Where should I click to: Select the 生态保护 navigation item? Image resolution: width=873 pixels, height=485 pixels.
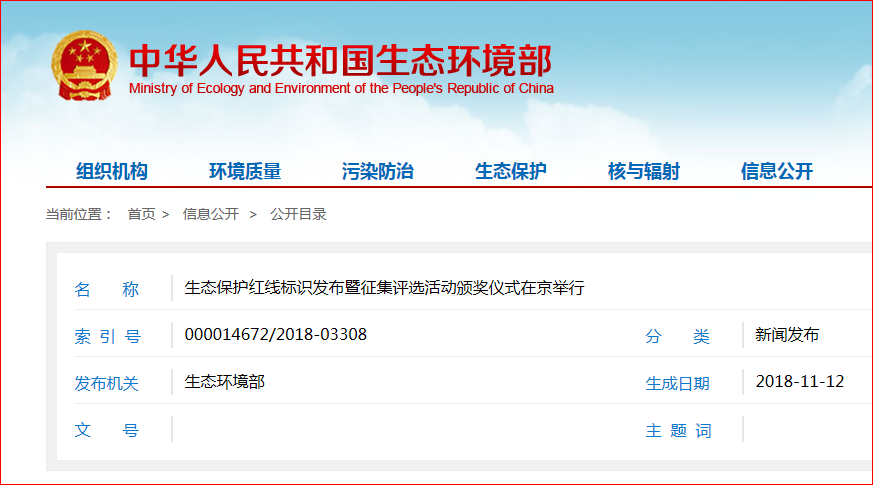tap(511, 171)
